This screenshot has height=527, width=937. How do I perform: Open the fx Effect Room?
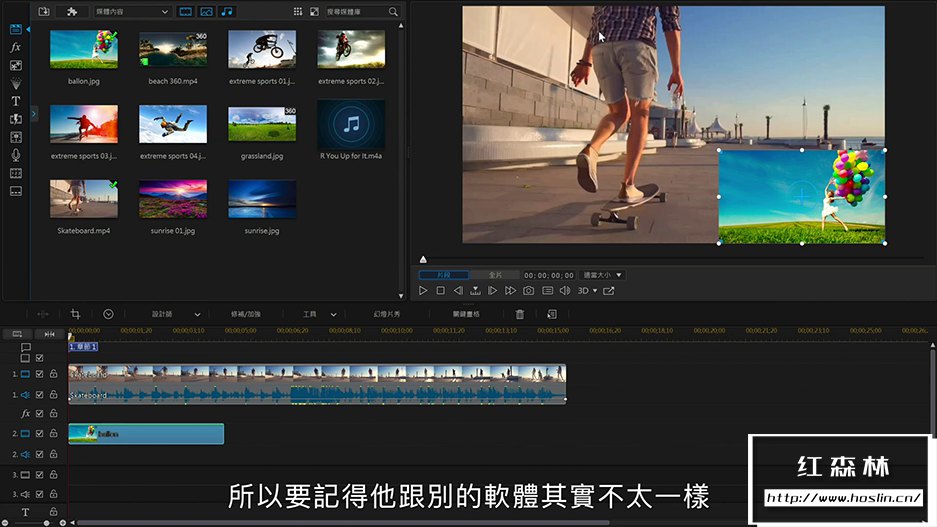tap(16, 47)
